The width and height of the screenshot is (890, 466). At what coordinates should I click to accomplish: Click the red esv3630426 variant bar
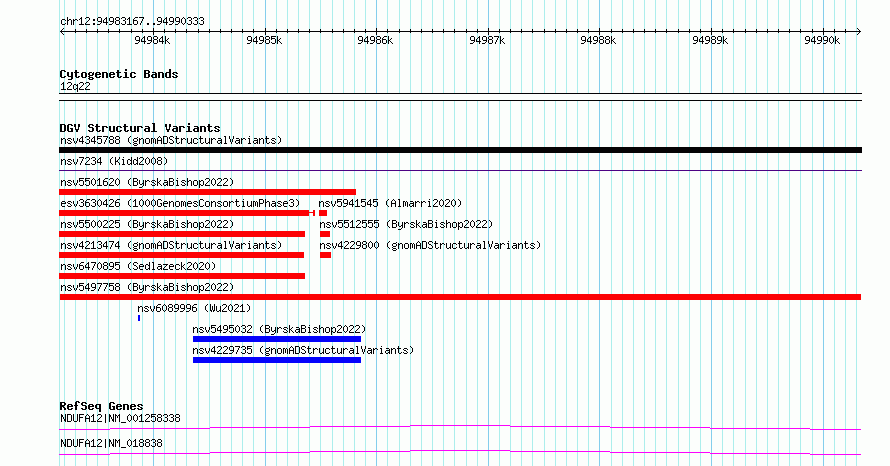(x=187, y=213)
